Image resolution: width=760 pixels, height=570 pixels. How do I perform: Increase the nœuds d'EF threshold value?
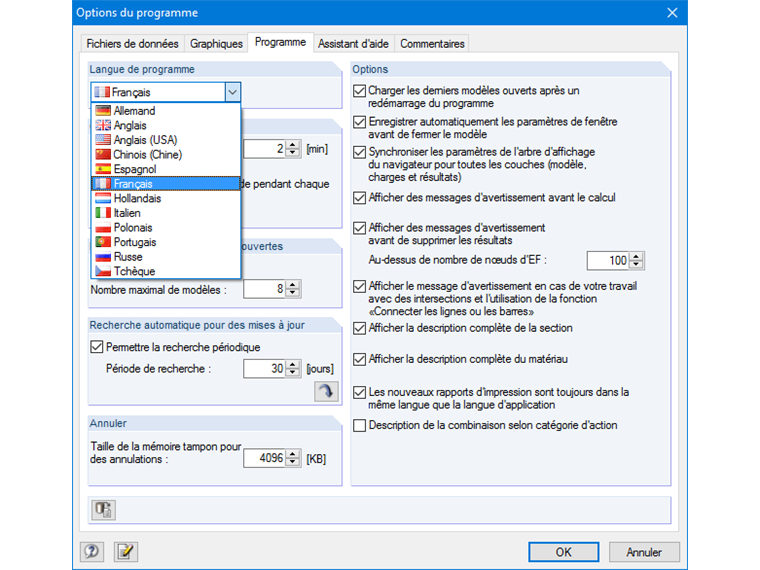coord(636,256)
